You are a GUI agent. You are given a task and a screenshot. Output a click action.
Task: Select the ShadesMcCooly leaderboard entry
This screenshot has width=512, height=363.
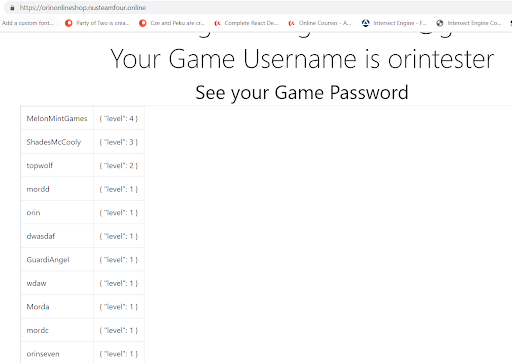(57, 142)
